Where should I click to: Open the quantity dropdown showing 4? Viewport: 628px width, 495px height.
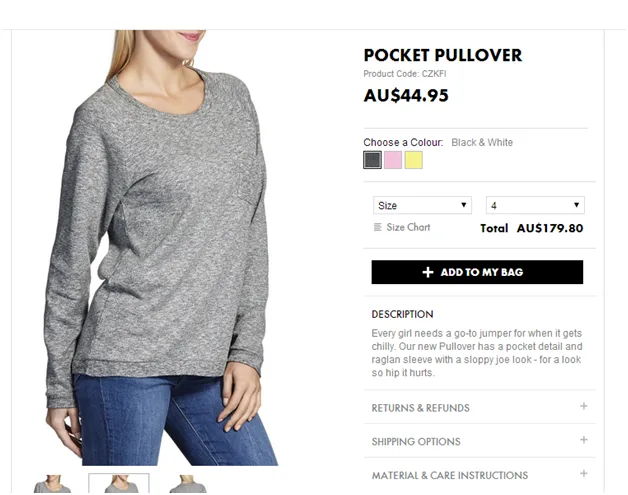[535, 205]
